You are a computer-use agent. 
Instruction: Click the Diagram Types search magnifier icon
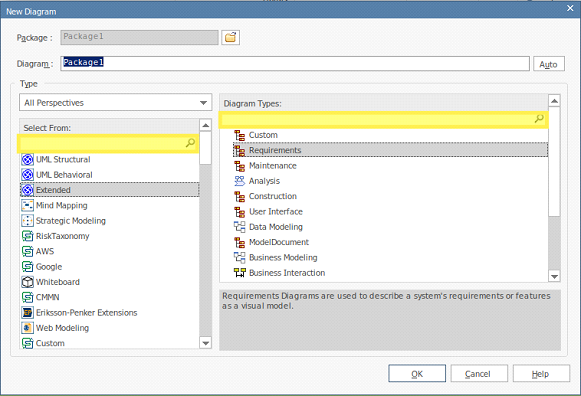pos(539,119)
